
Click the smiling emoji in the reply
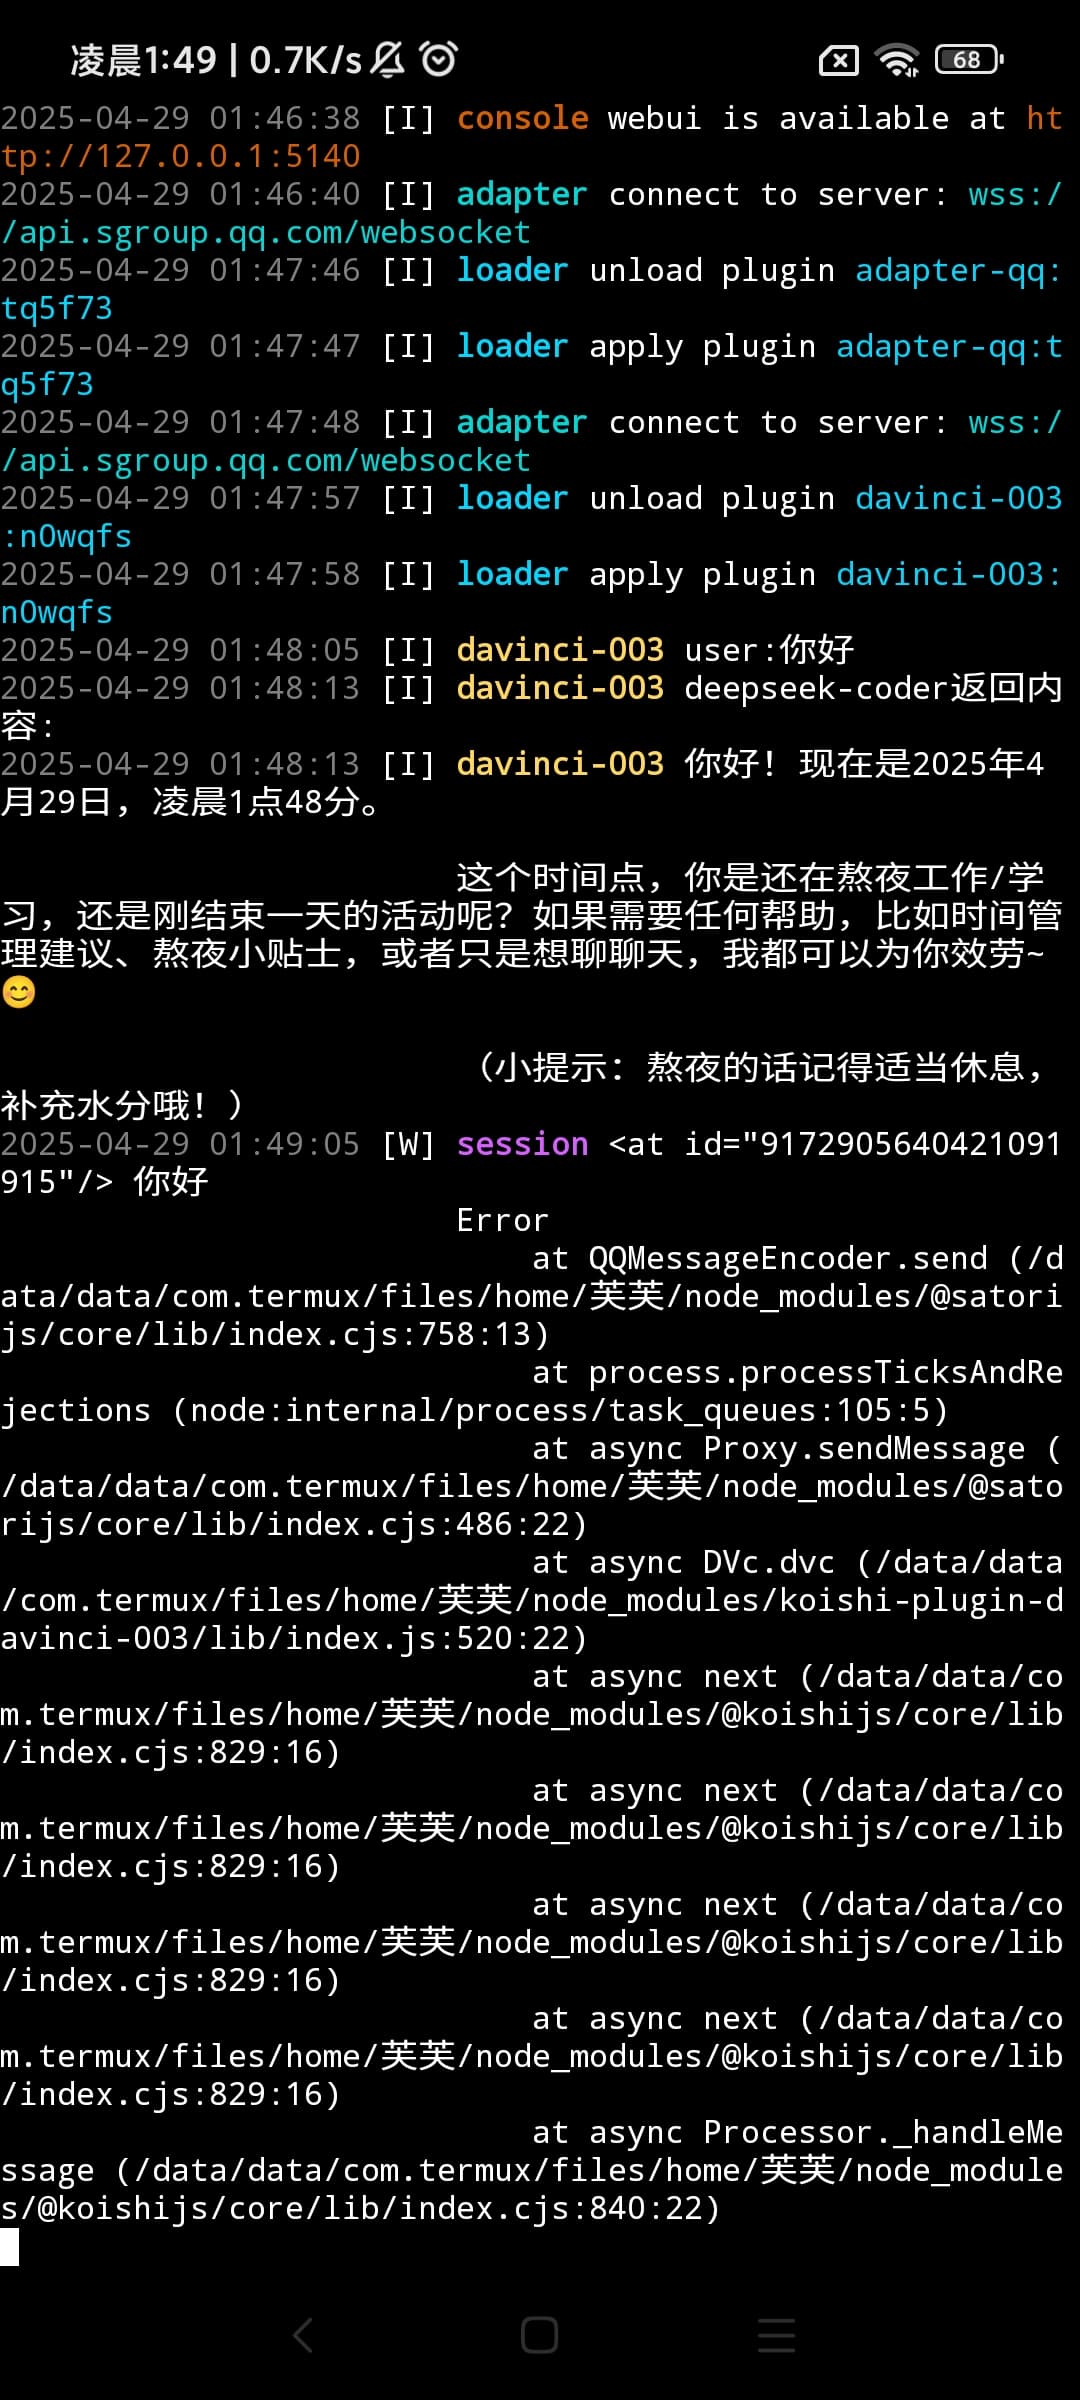point(18,992)
